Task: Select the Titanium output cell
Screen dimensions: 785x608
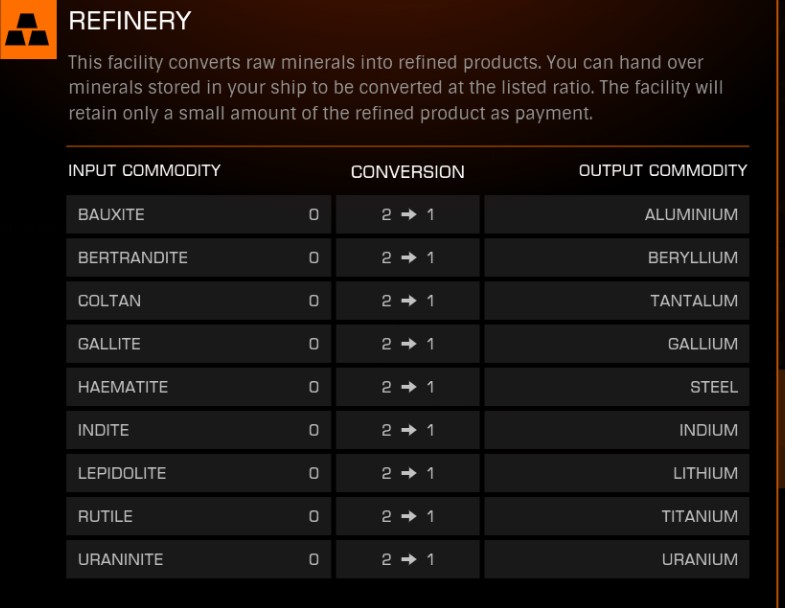Action: click(x=617, y=516)
